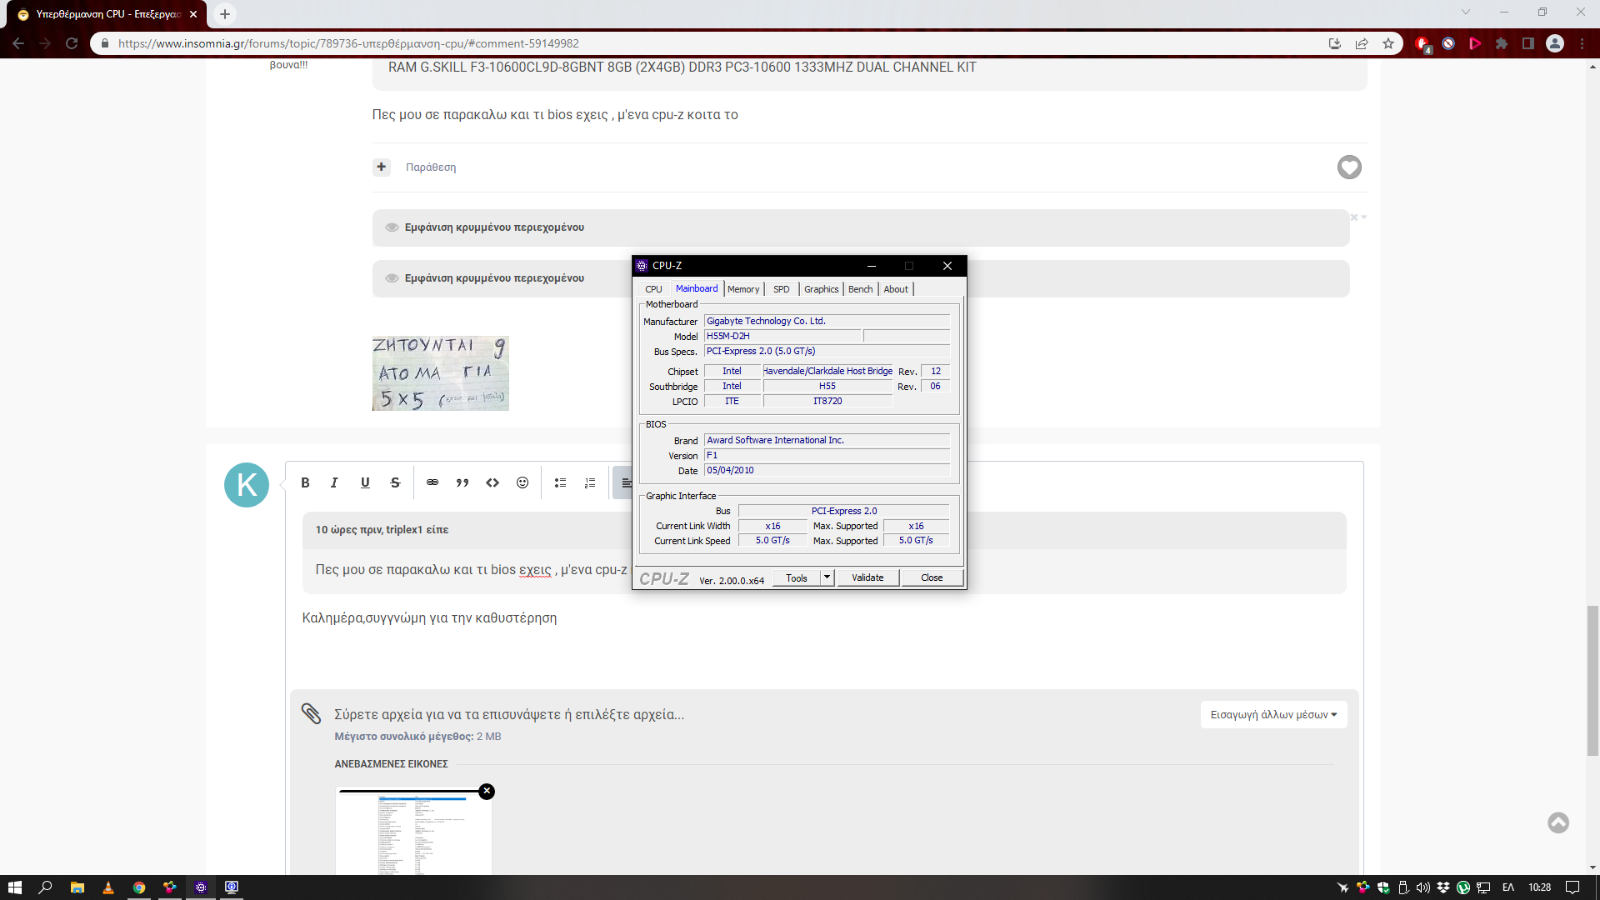Open a new browser tab
The width and height of the screenshot is (1600, 900).
[x=225, y=14]
